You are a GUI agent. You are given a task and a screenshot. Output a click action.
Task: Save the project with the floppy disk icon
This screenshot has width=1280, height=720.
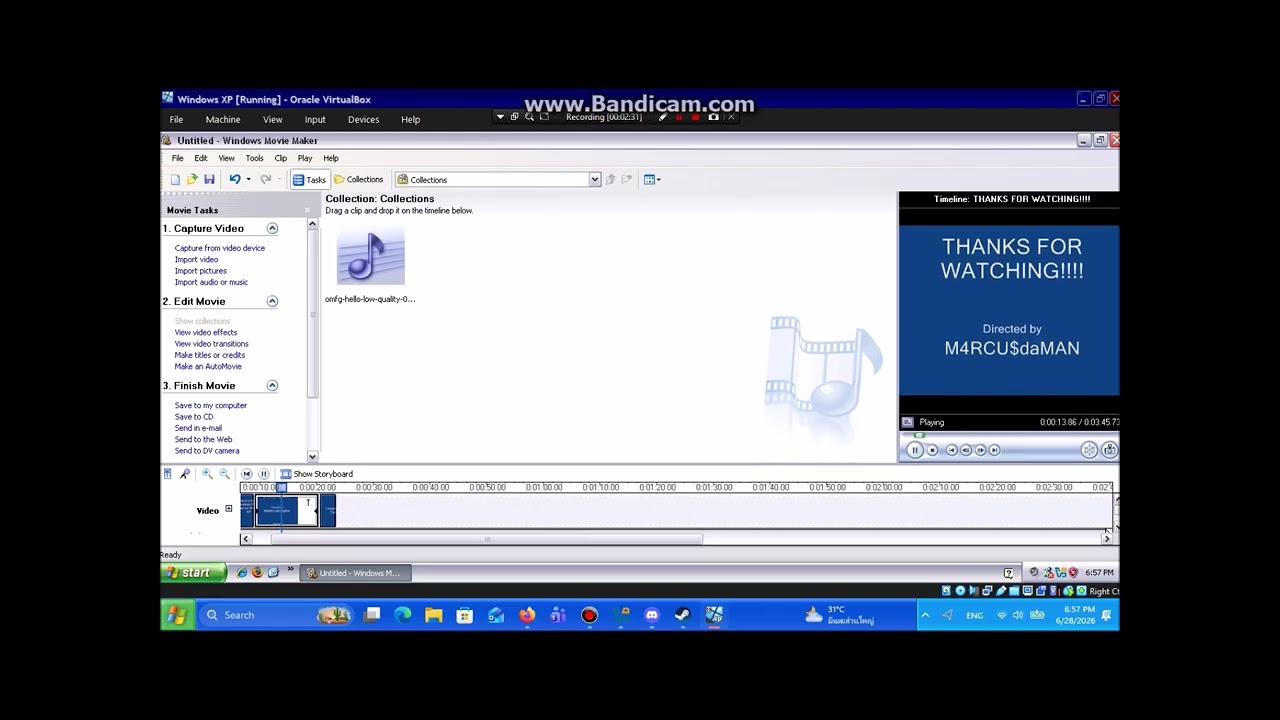pyautogui.click(x=209, y=180)
